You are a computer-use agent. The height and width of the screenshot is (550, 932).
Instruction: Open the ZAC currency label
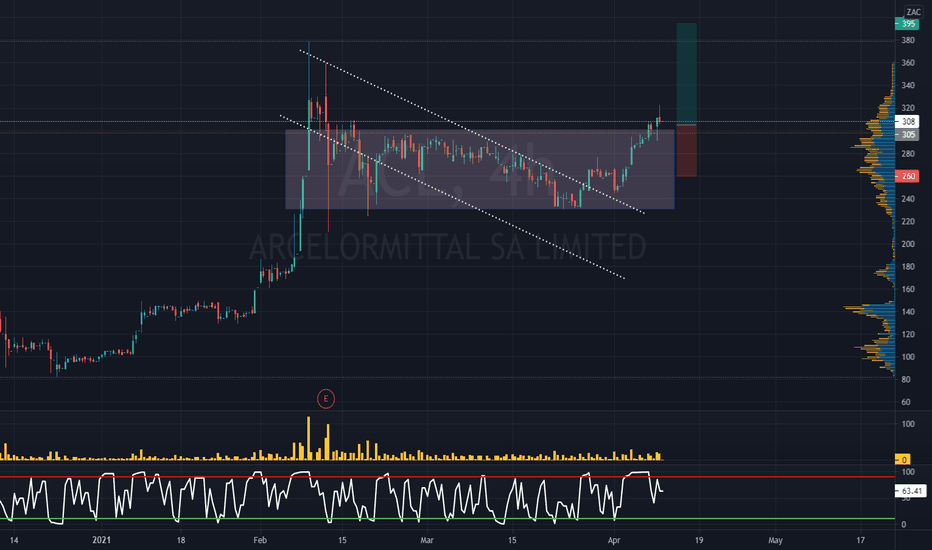click(x=913, y=12)
